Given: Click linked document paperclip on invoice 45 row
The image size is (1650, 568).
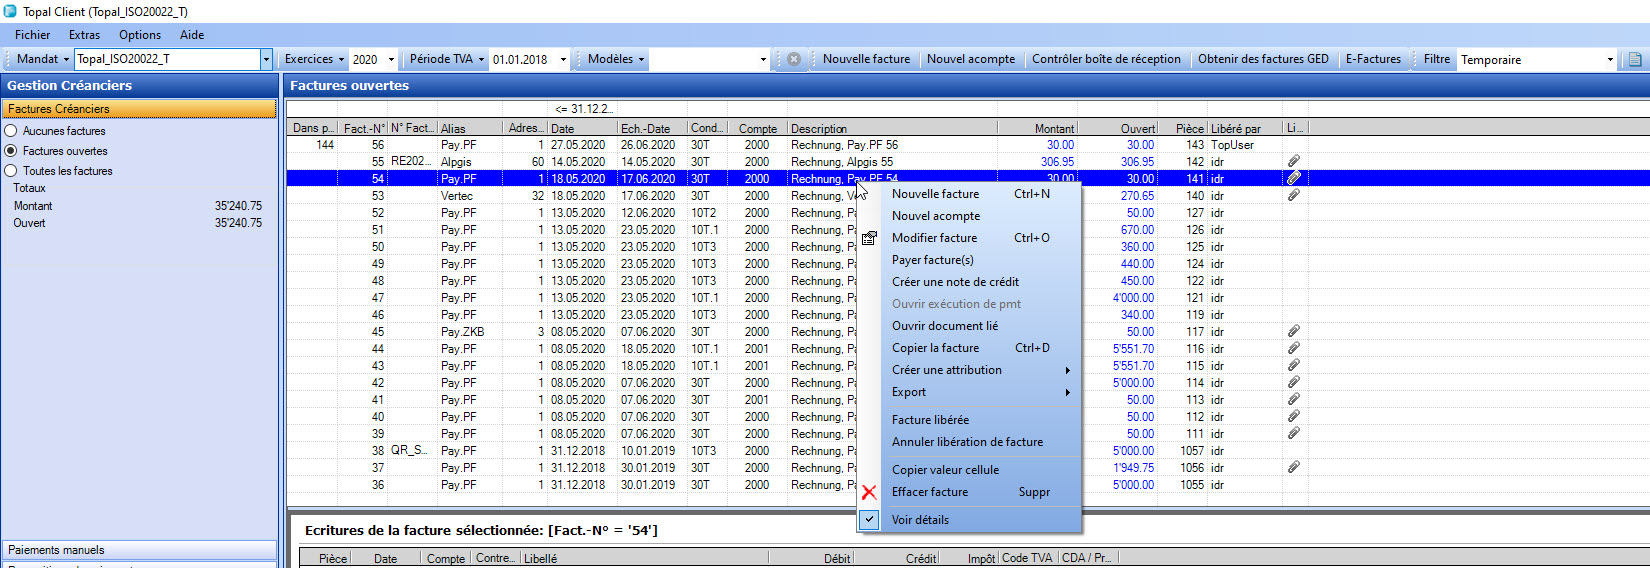Looking at the screenshot, I should pos(1293,331).
